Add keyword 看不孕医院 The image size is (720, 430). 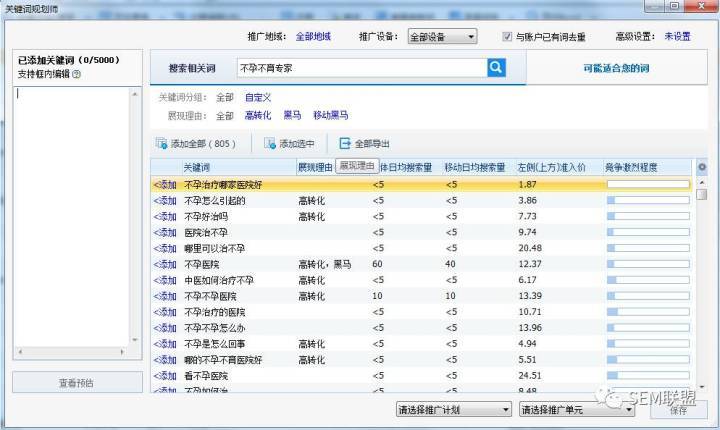(165, 376)
